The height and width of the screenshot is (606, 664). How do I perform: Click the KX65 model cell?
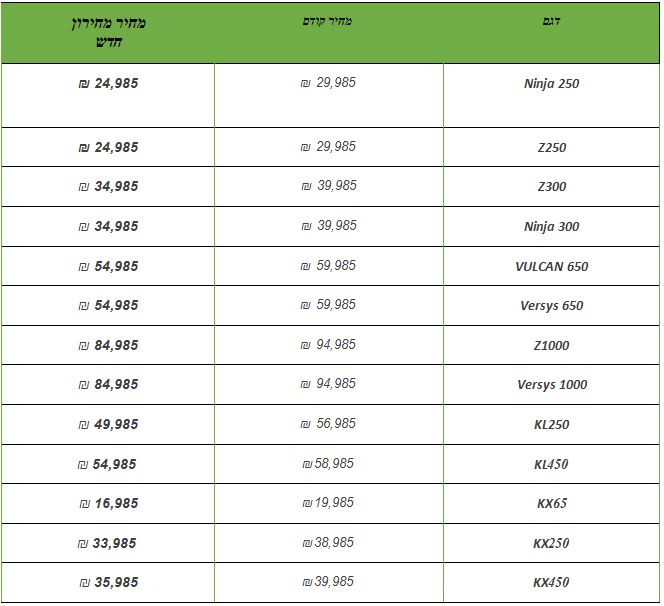tap(551, 504)
